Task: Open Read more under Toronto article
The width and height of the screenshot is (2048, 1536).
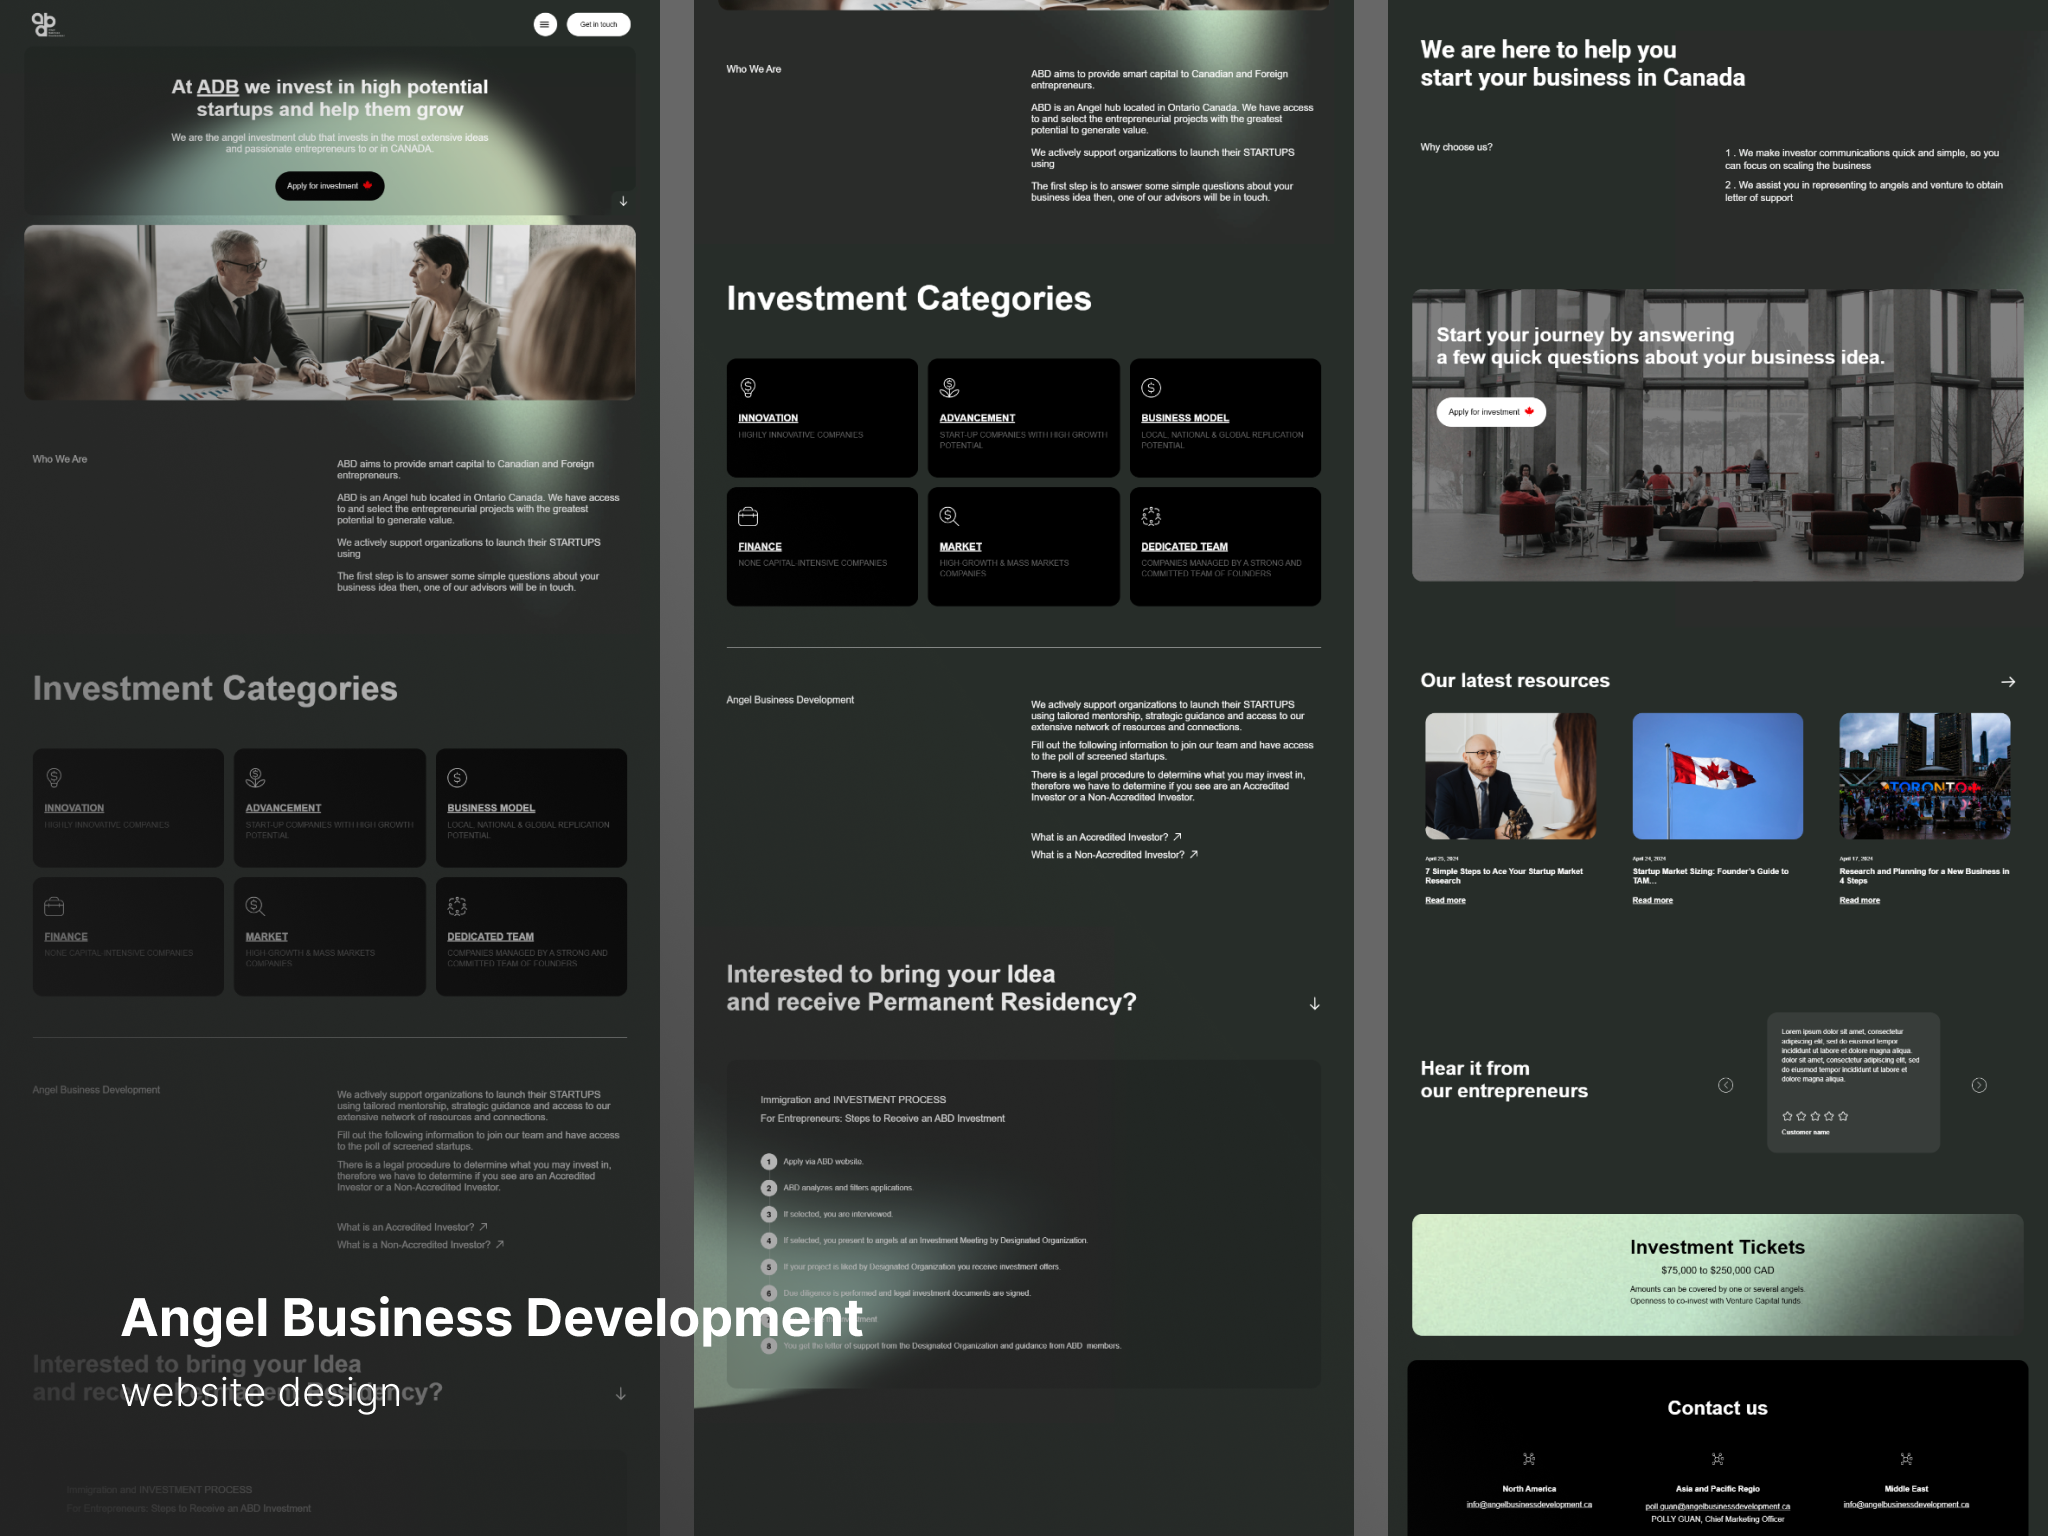Action: coord(1859,900)
